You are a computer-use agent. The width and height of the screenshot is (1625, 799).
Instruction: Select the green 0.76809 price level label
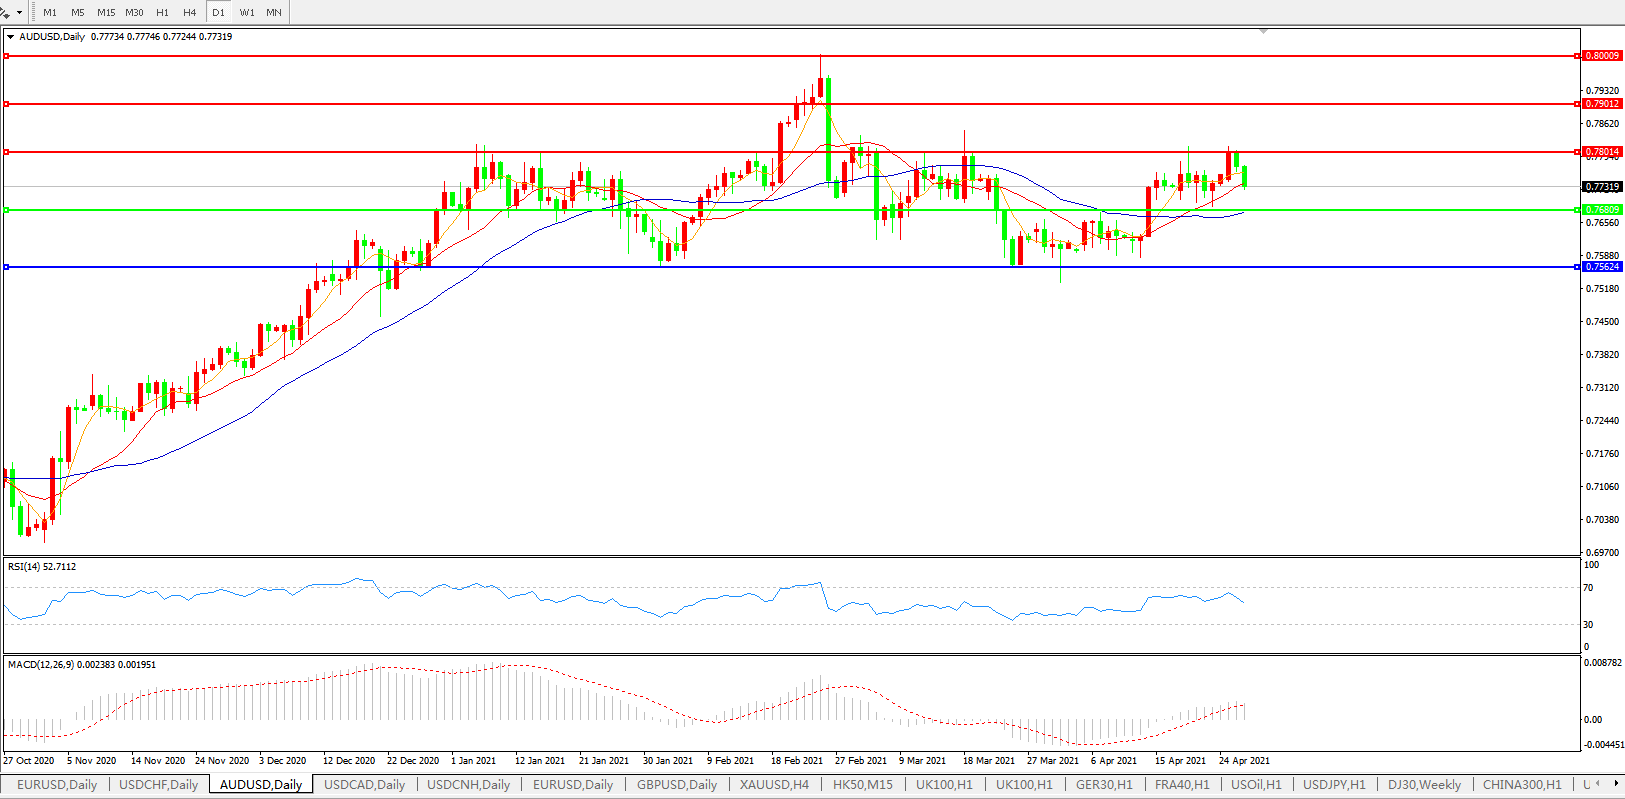click(1602, 210)
